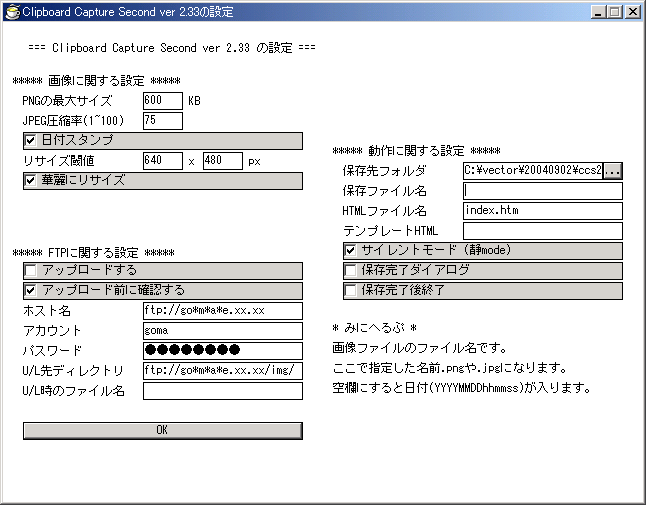Click the resize height field showing 480
This screenshot has width=646, height=505.
pos(222,161)
